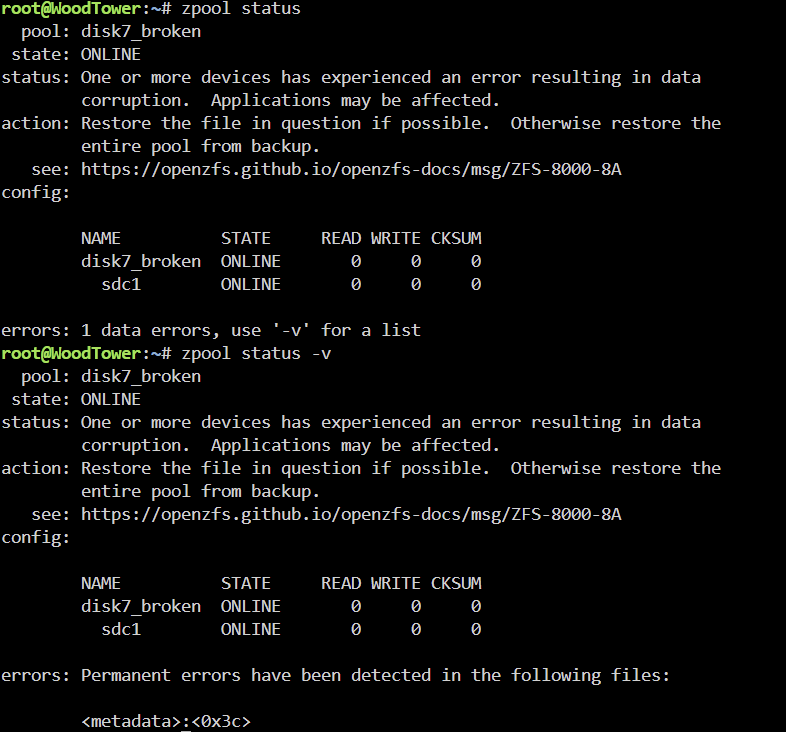Click 'Permanent errors have been detected' line
This screenshot has width=786, height=732.
point(335,675)
